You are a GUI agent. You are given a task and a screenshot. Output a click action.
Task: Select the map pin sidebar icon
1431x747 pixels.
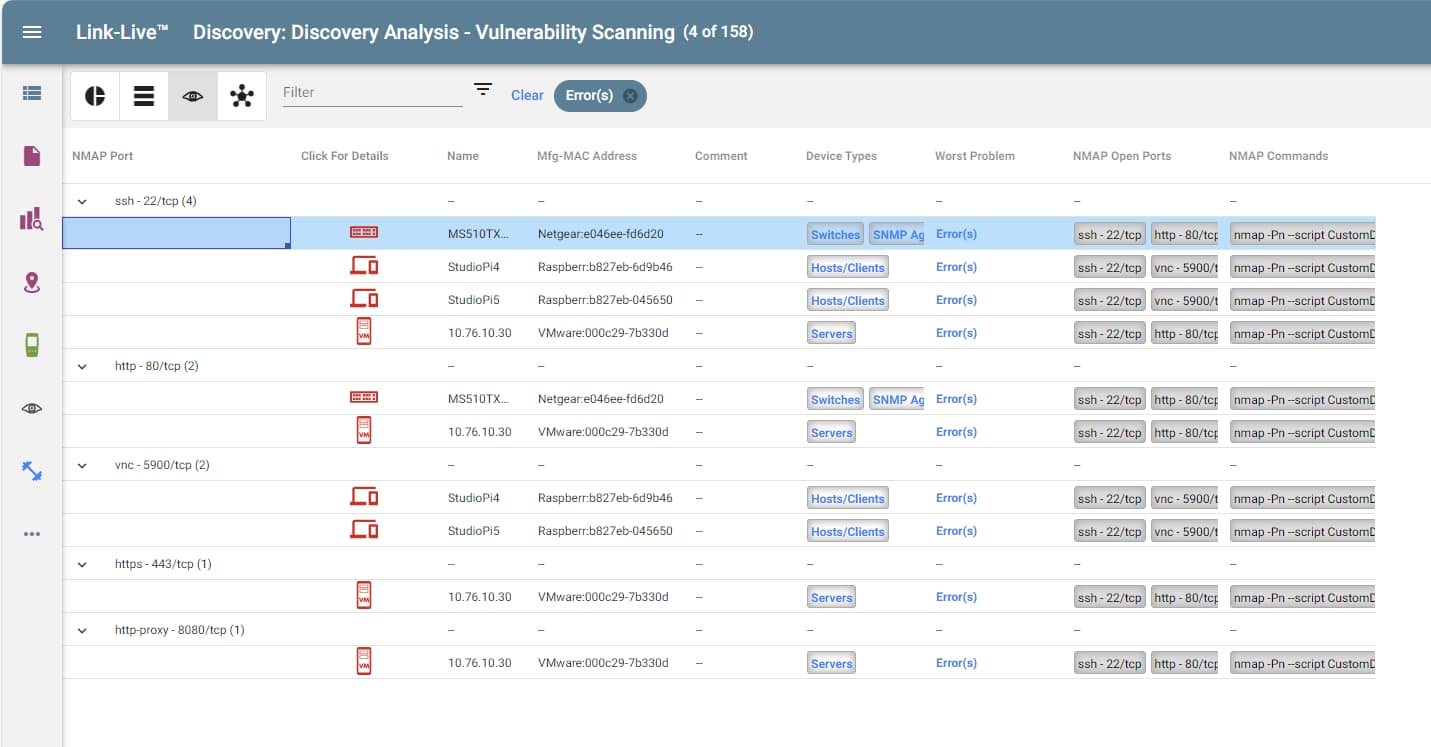tap(30, 283)
